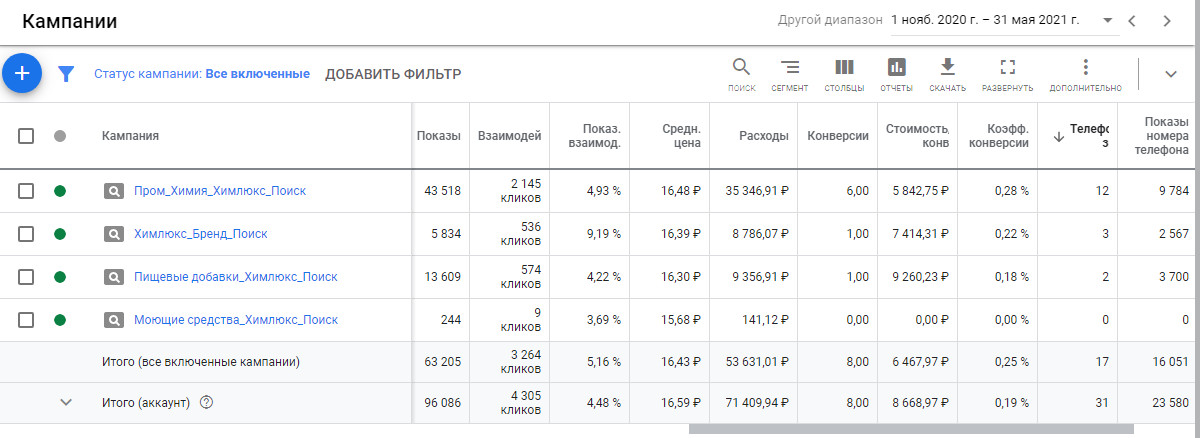
Task: Open the Сегмент segment tool
Action: coord(790,68)
